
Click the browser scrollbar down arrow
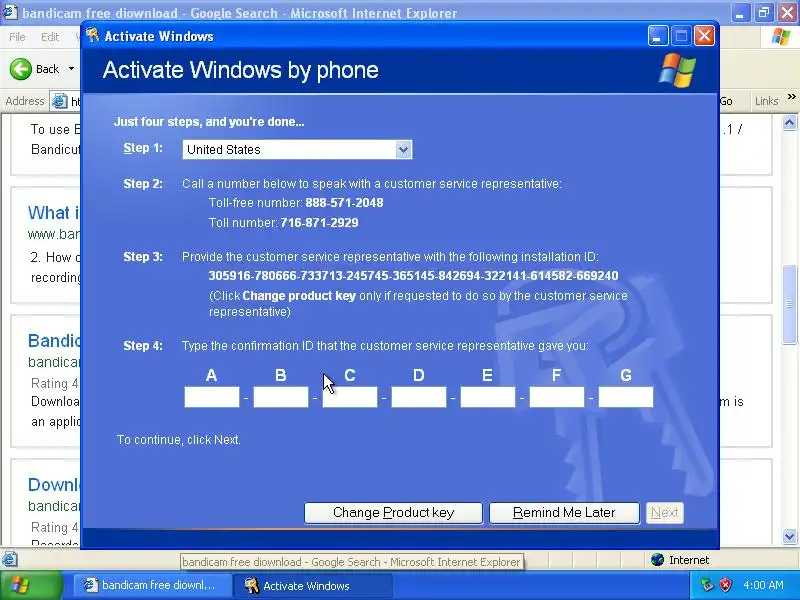[x=789, y=536]
